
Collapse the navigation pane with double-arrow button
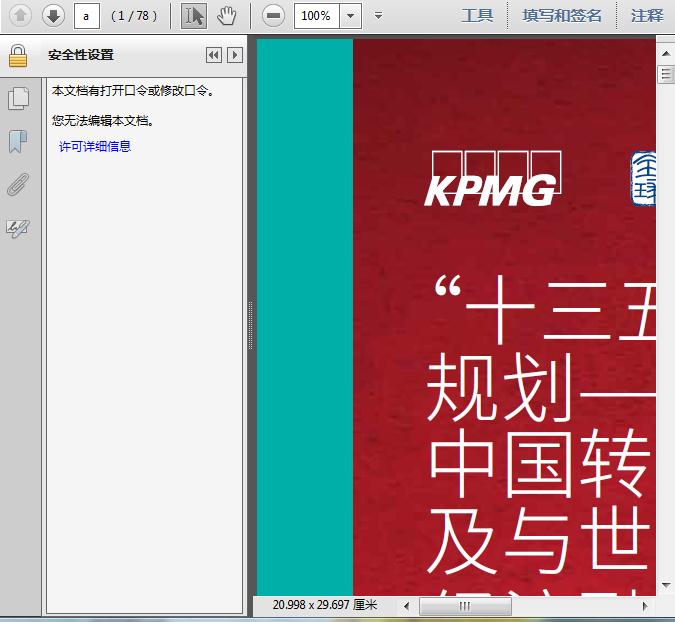214,55
